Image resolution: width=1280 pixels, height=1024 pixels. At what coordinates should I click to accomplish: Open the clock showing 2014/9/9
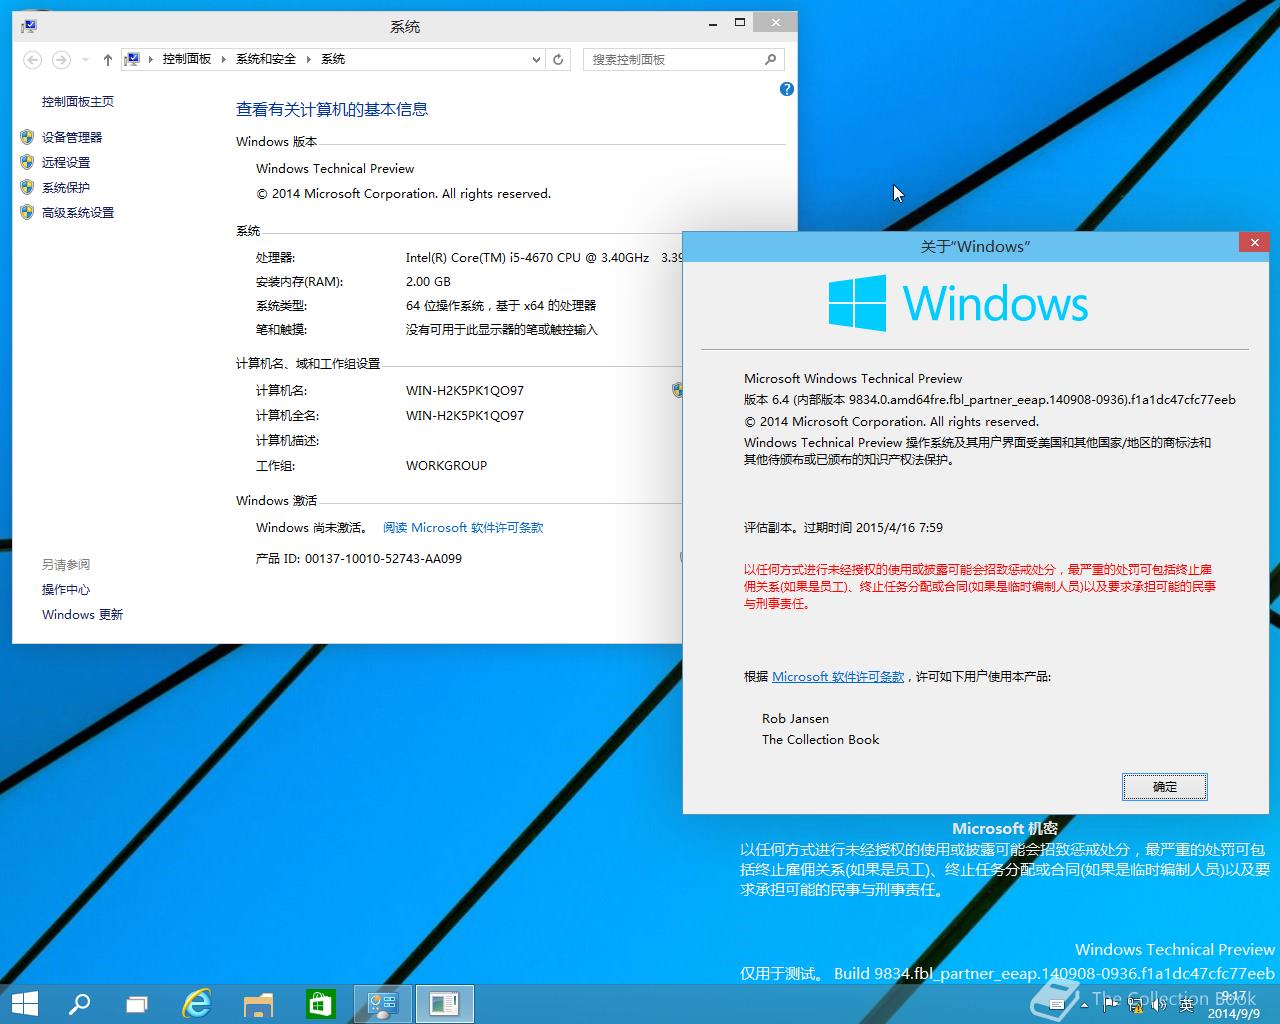pos(1233,1005)
